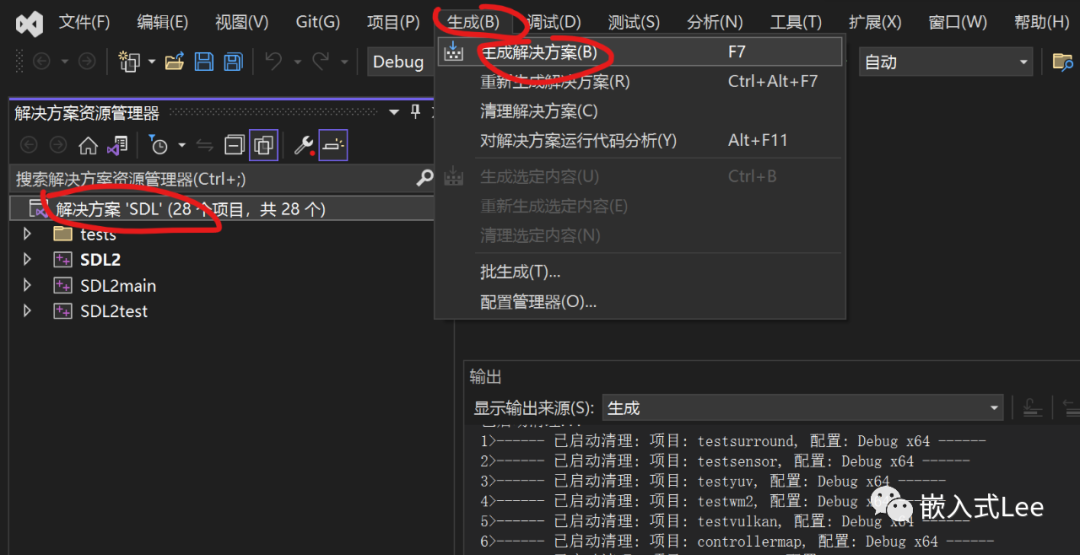The height and width of the screenshot is (555, 1080).
Task: Click the redo arrow icon
Action: [x=320, y=62]
